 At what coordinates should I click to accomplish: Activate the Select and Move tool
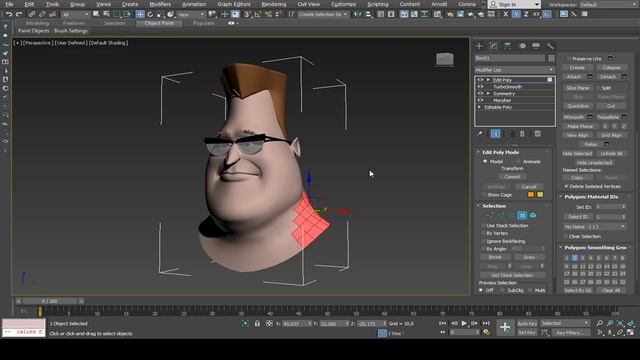pos(140,14)
